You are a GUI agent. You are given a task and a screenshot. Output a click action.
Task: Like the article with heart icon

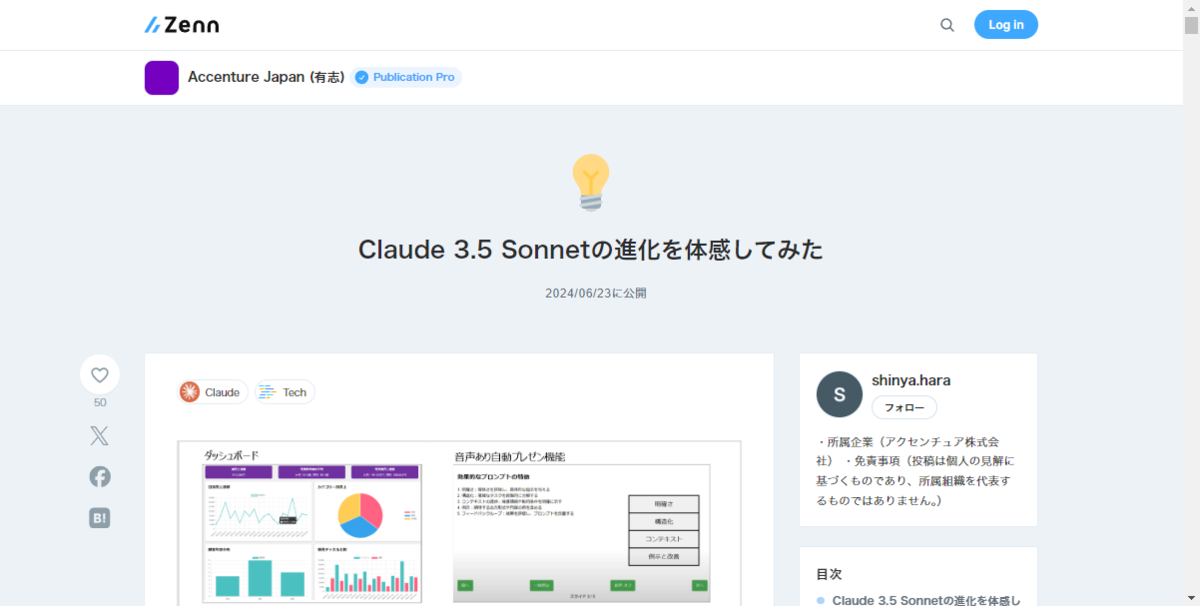(x=100, y=375)
